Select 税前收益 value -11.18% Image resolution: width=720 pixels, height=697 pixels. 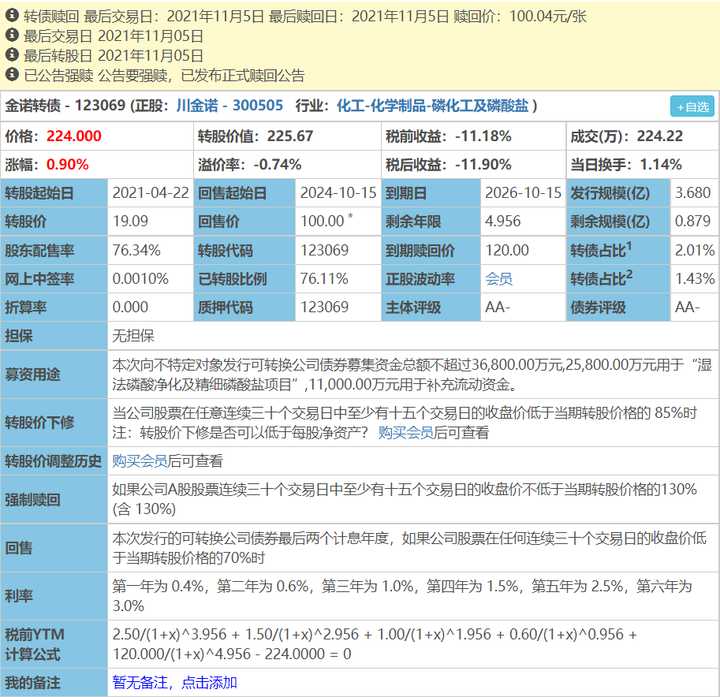point(483,136)
